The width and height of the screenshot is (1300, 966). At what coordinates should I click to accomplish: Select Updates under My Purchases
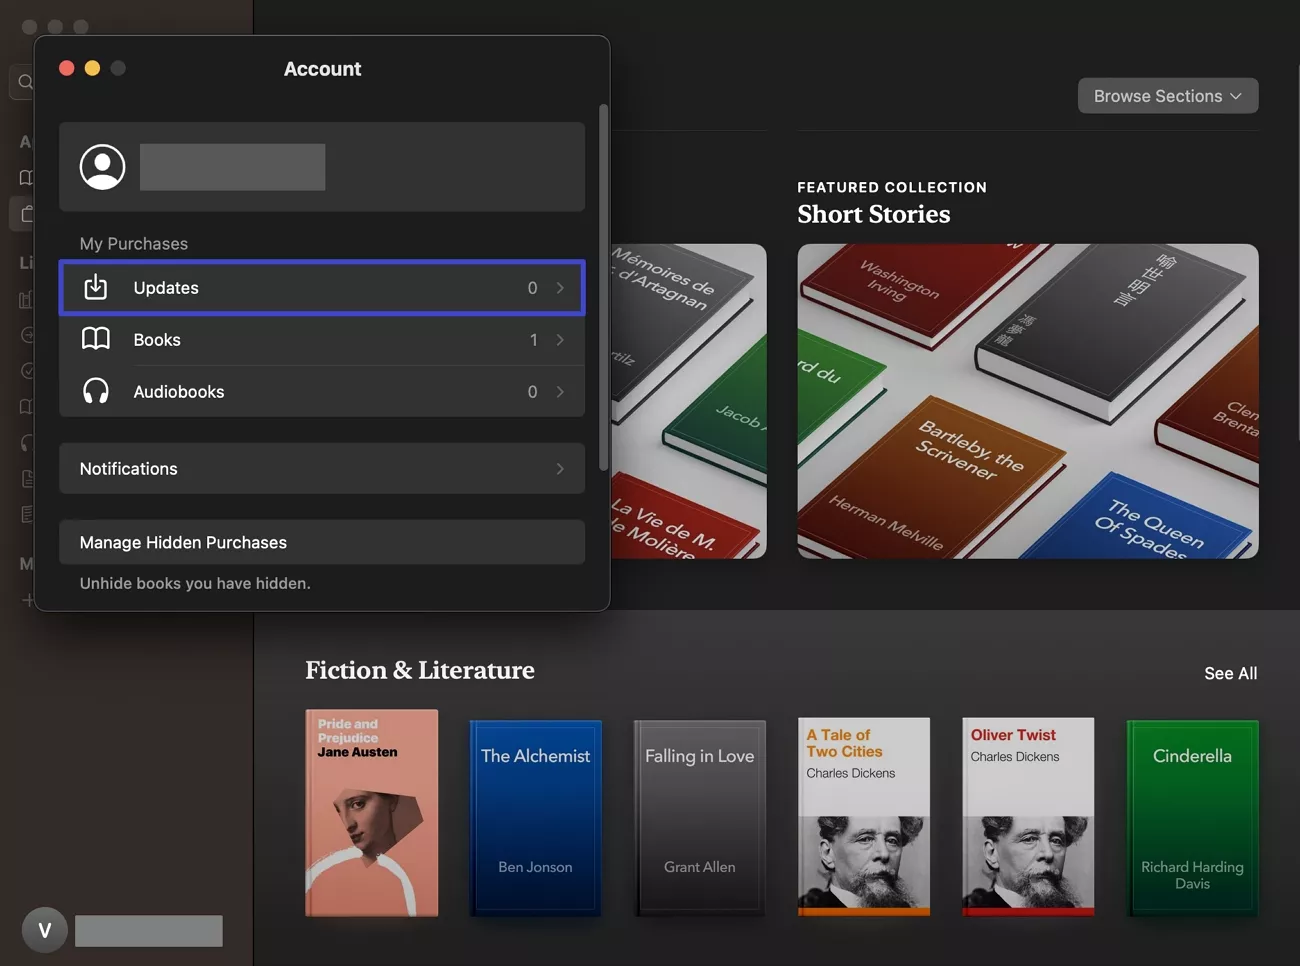(322, 287)
